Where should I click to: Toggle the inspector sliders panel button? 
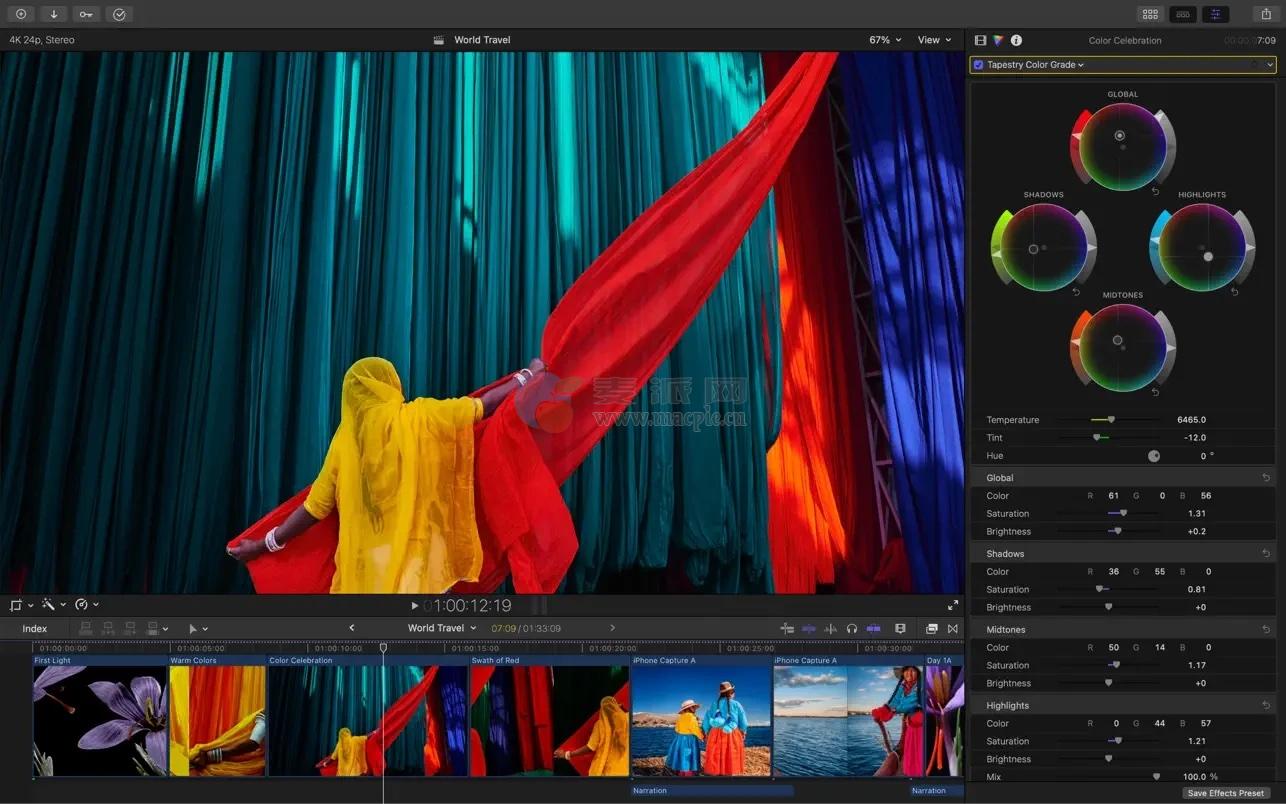click(1215, 14)
